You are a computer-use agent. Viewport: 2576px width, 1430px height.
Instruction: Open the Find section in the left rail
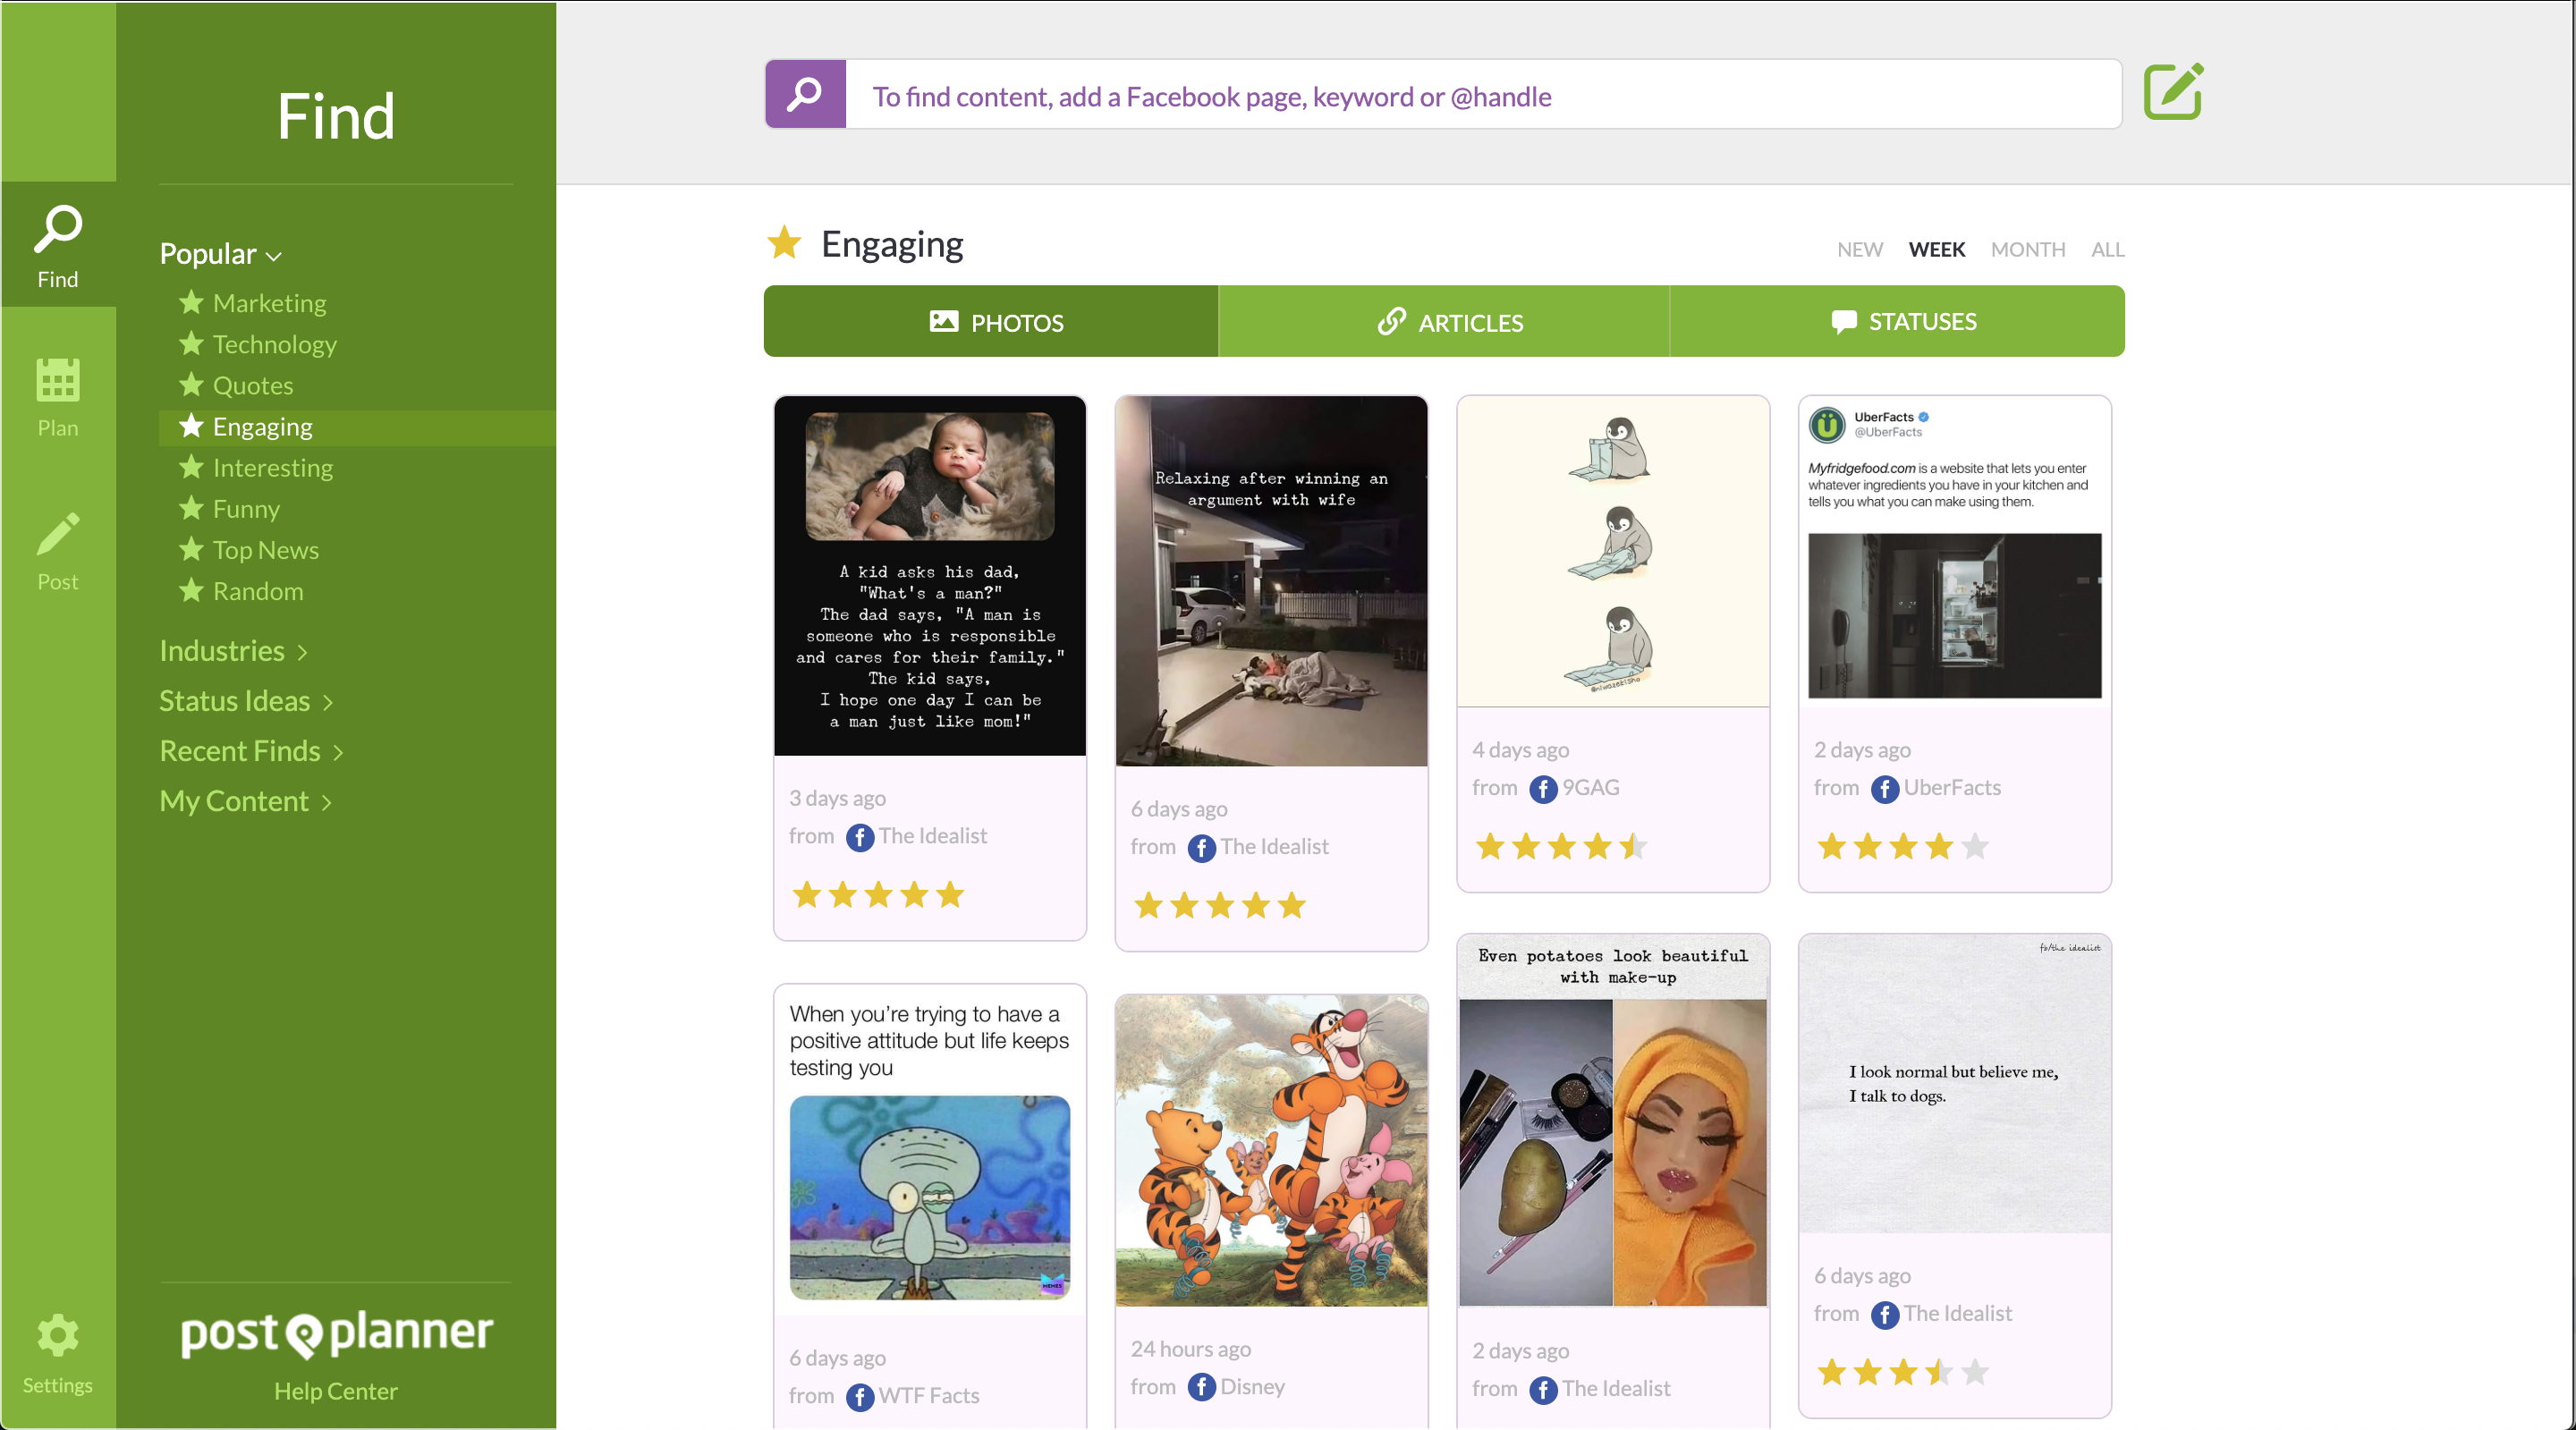(58, 246)
